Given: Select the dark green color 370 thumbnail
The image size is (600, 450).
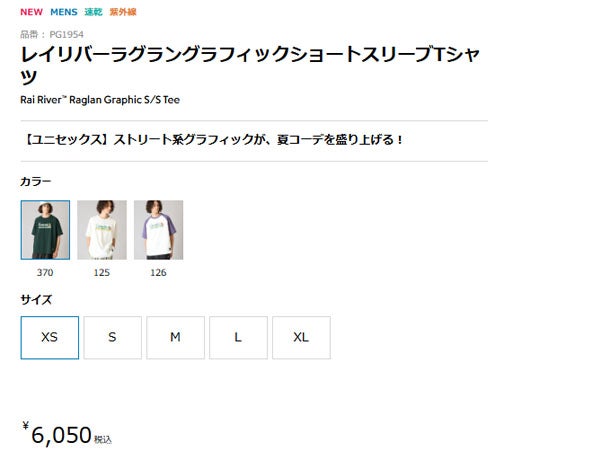Looking at the screenshot, I should 45,230.
